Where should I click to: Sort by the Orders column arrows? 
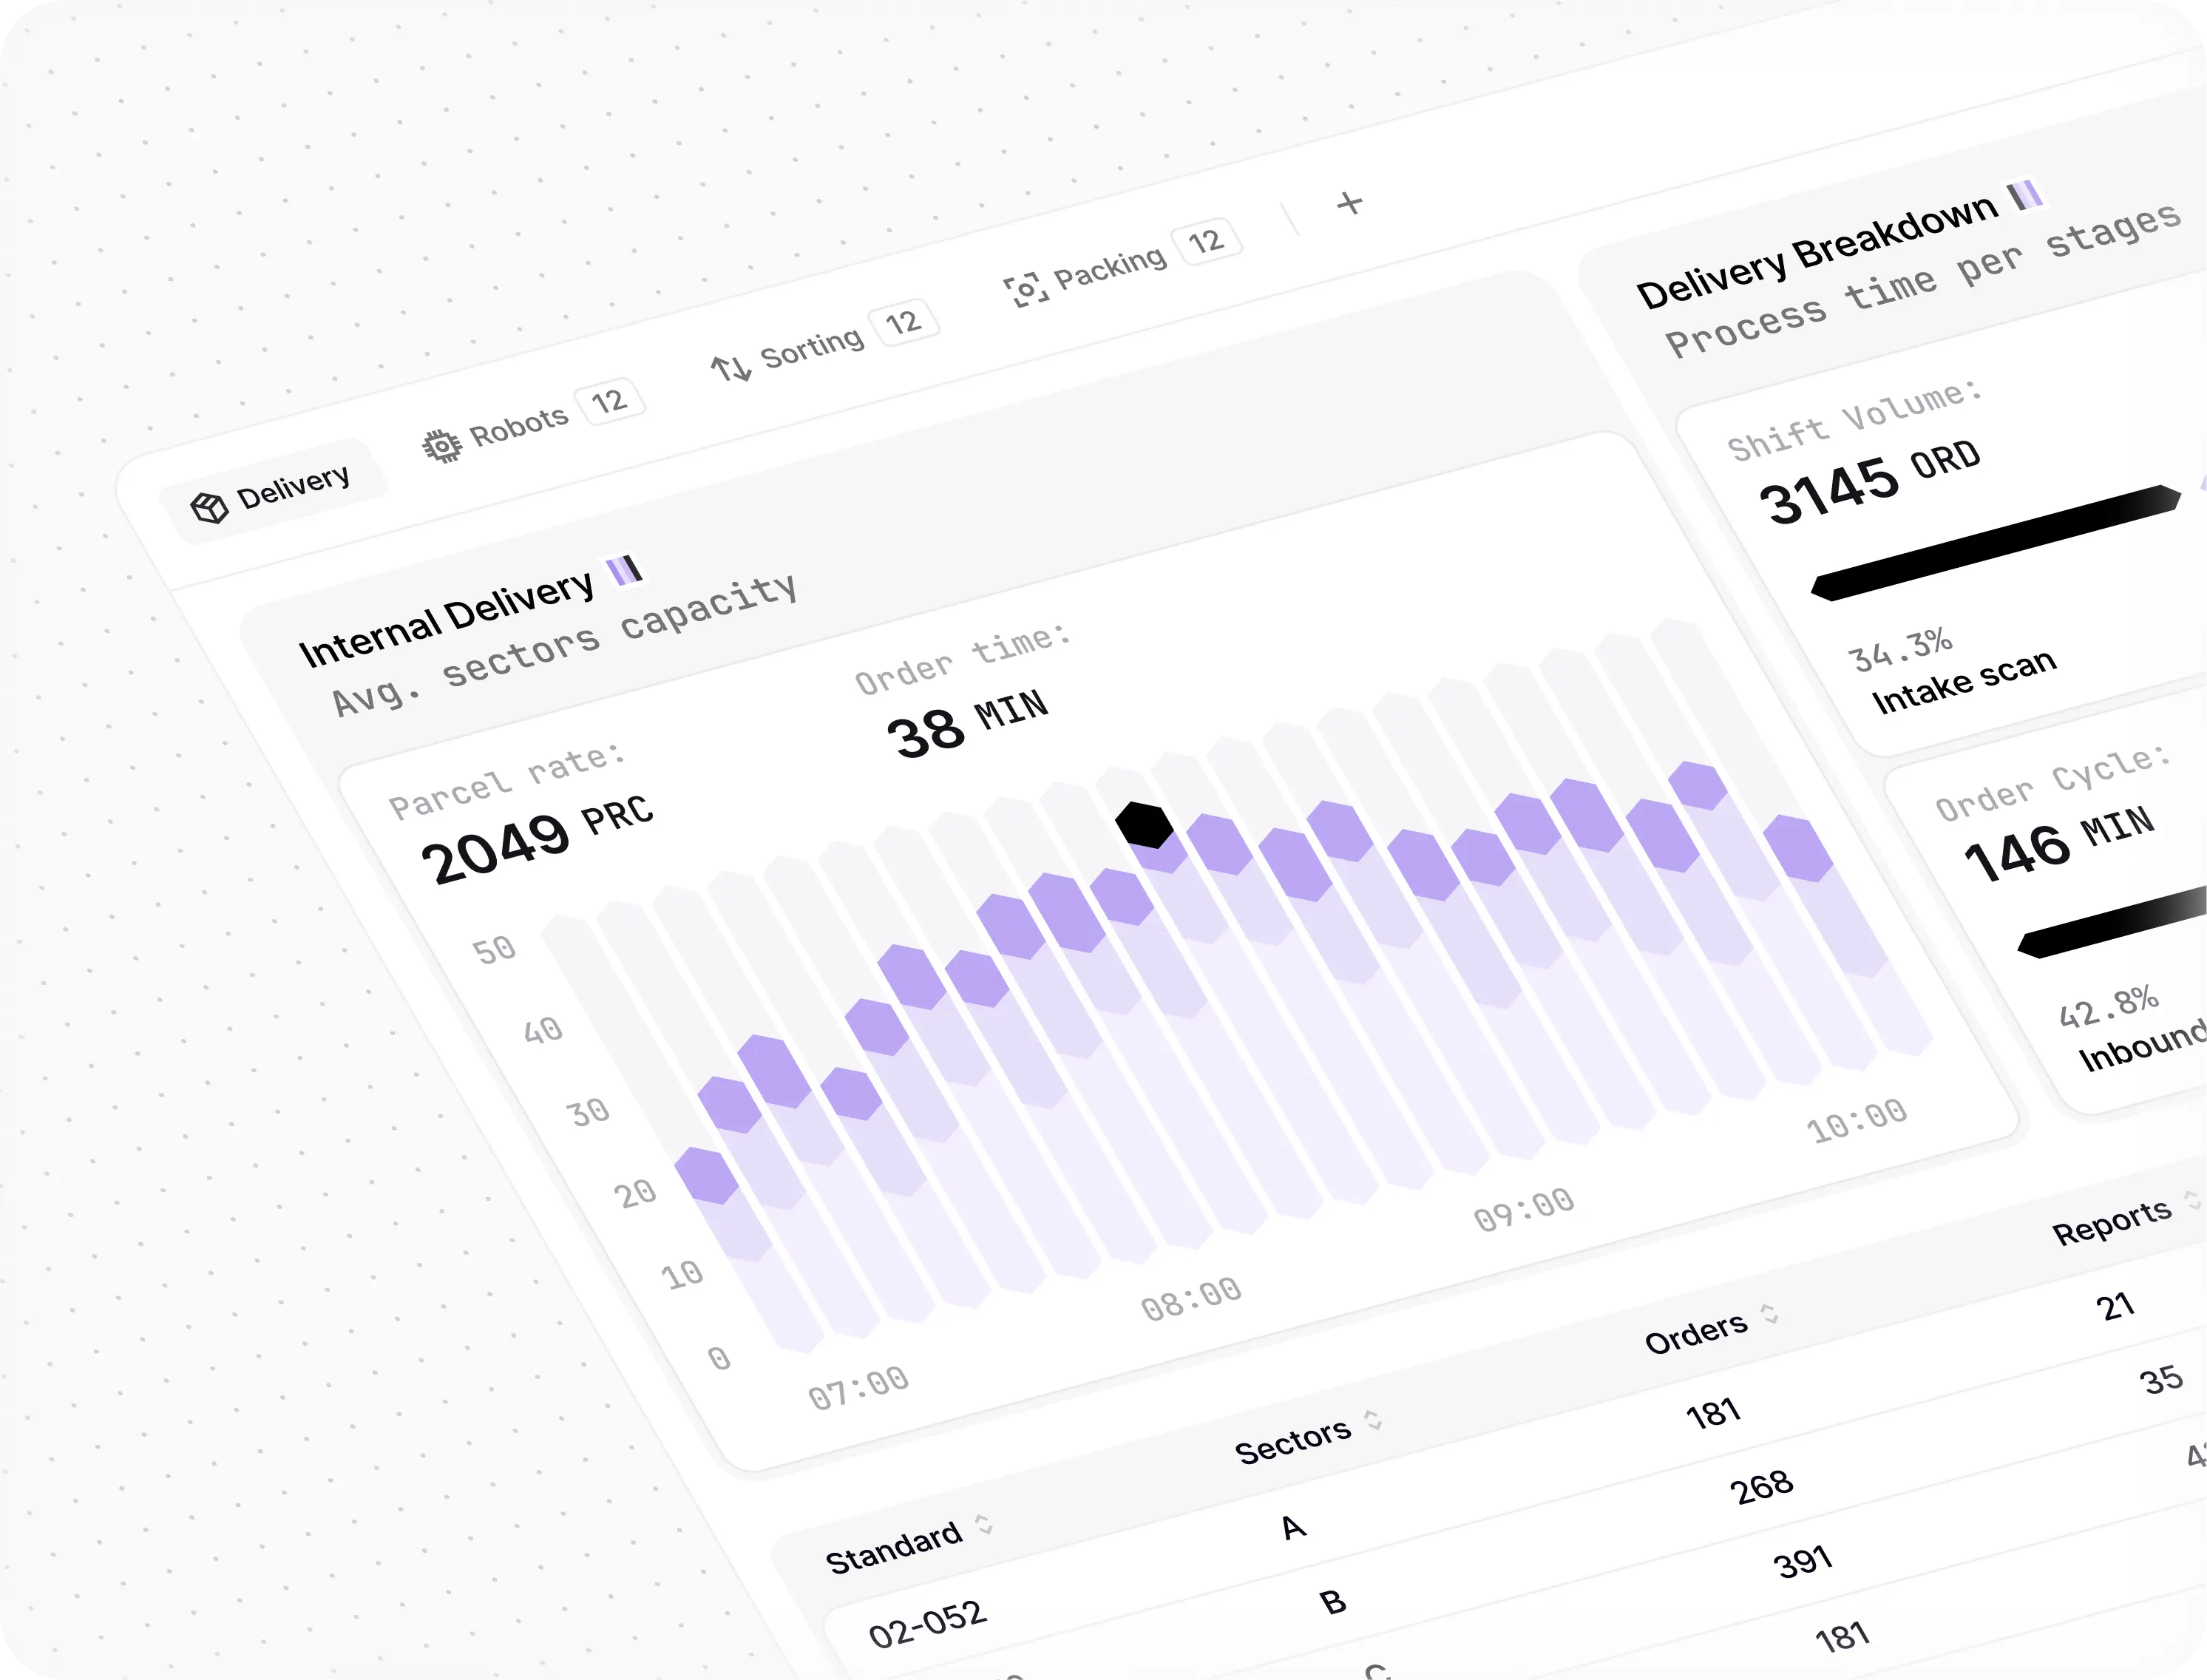click(x=1769, y=1313)
